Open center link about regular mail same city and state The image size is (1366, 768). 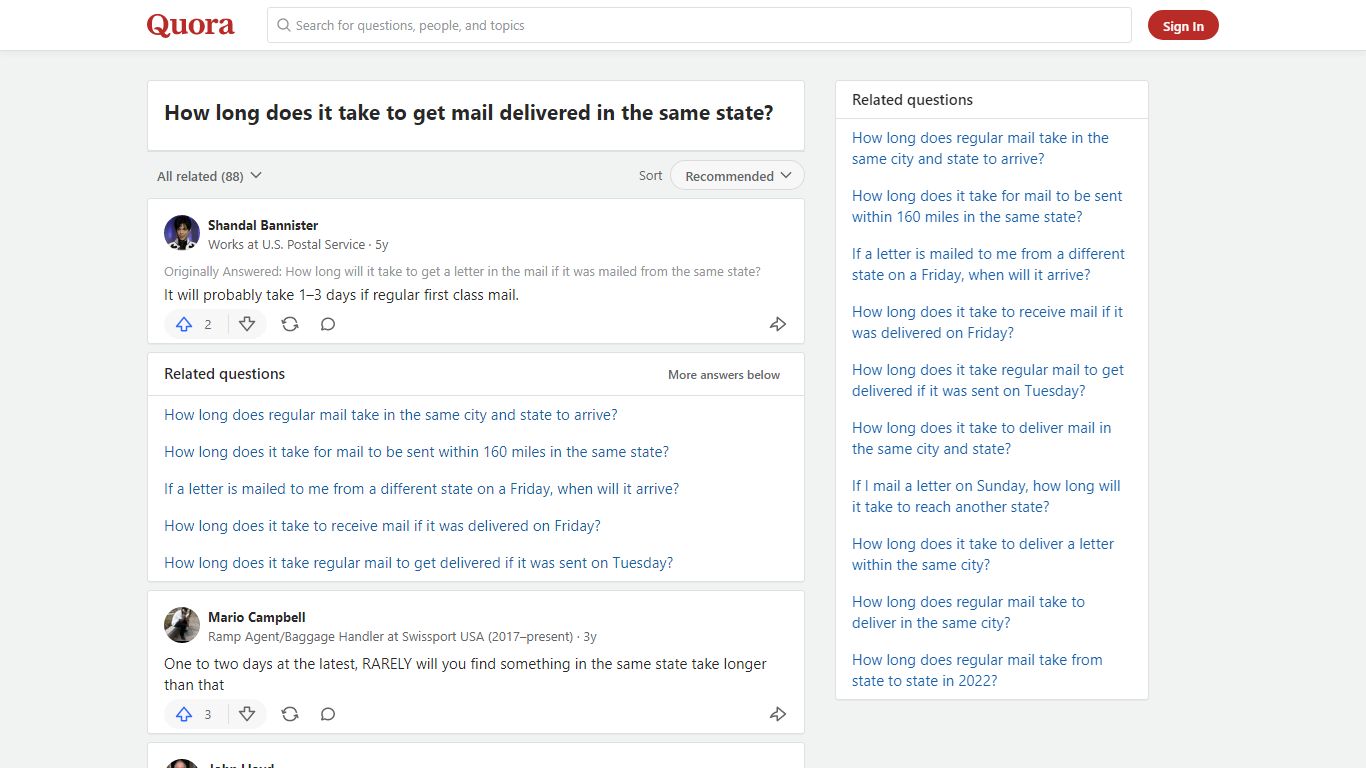coord(391,415)
